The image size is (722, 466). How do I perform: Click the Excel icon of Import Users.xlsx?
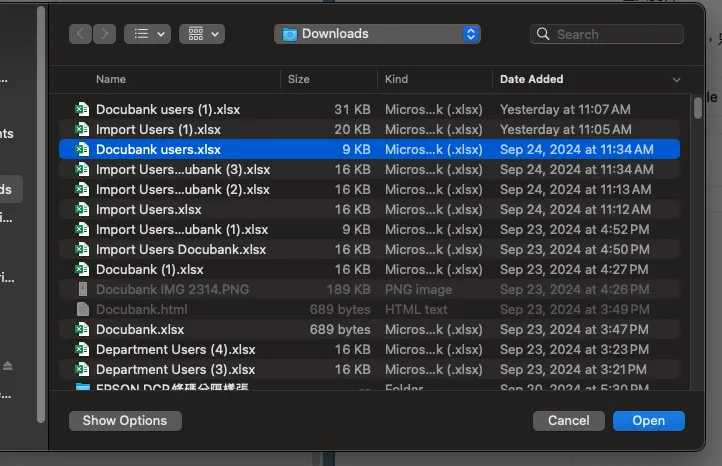(x=83, y=209)
